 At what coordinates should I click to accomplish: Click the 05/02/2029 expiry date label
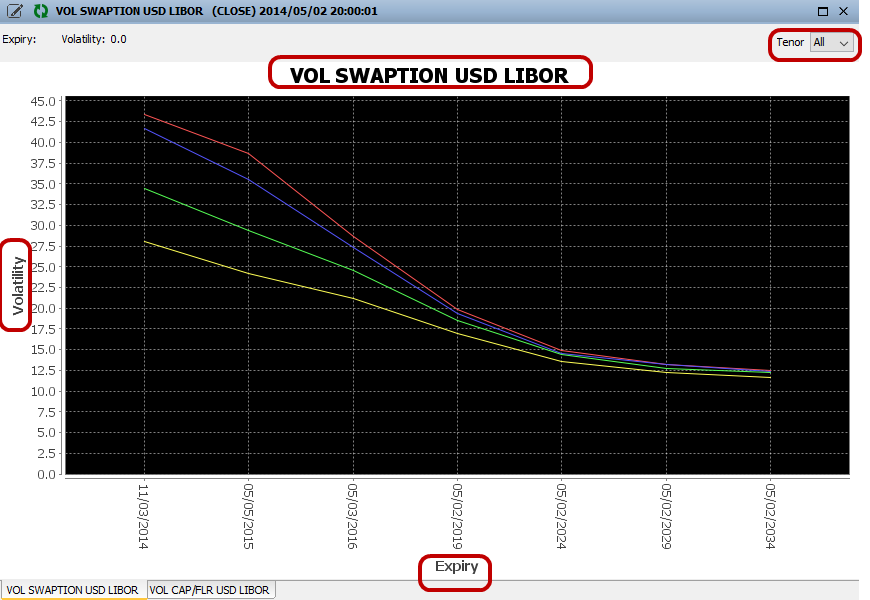[666, 516]
